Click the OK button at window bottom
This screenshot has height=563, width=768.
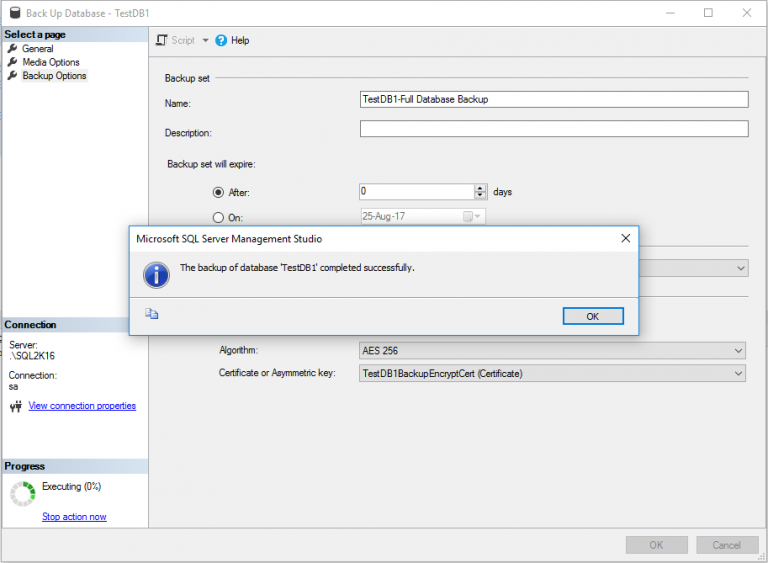click(656, 545)
